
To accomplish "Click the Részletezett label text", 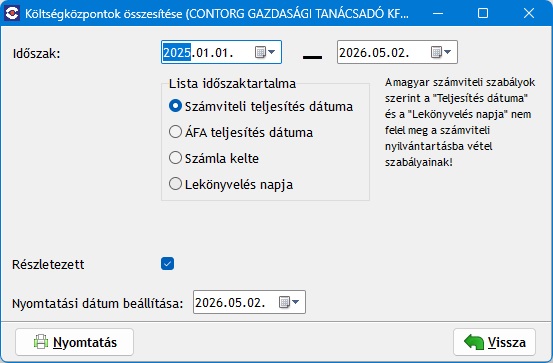I will pyautogui.click(x=48, y=264).
